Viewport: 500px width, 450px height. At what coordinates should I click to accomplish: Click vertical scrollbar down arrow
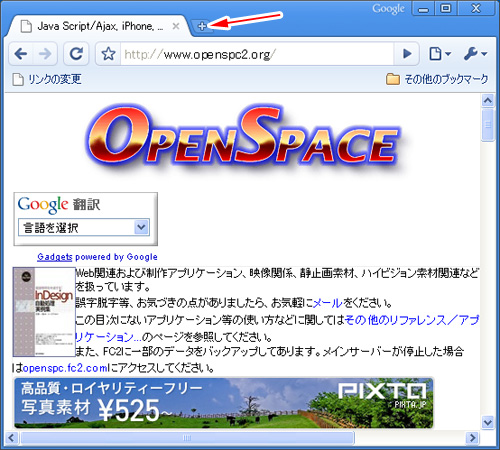click(x=488, y=422)
